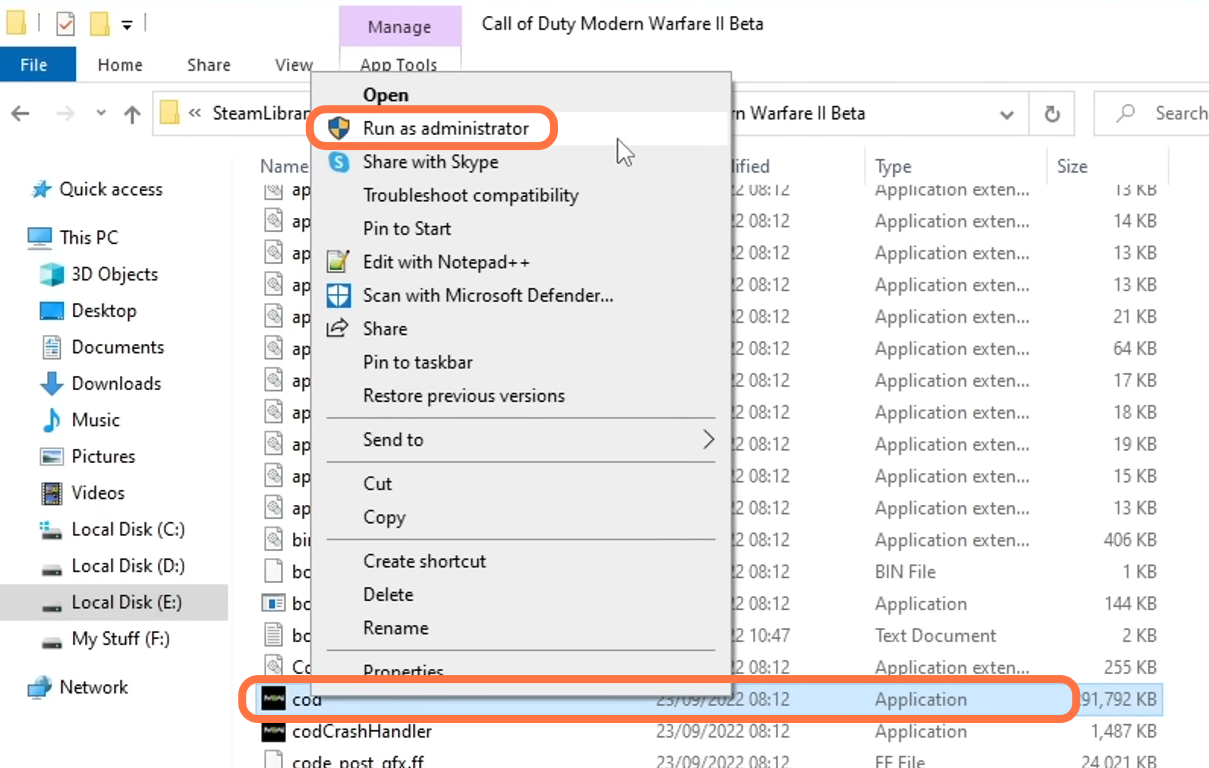
Task: Click the Skype icon in the context menu
Action: point(340,162)
